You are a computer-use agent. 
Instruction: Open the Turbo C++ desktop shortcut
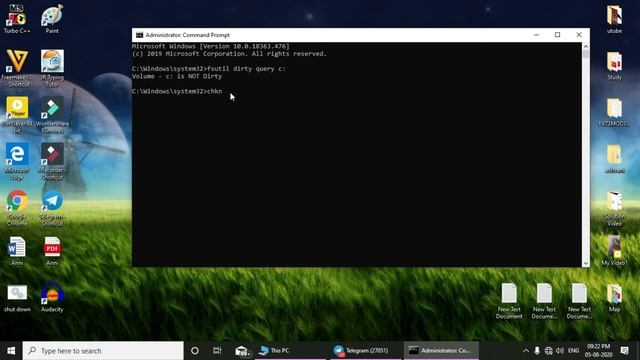(x=17, y=19)
